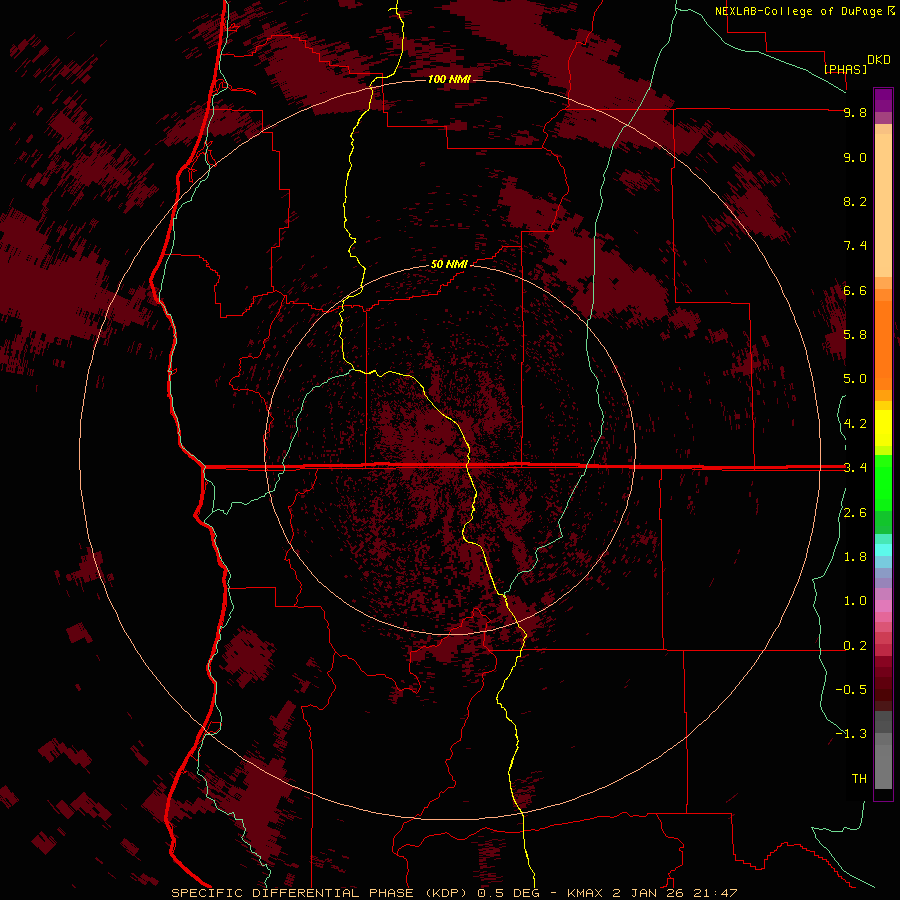Pick the bright green color band
Image resolution: width=900 pixels, height=900 pixels.
point(883,483)
